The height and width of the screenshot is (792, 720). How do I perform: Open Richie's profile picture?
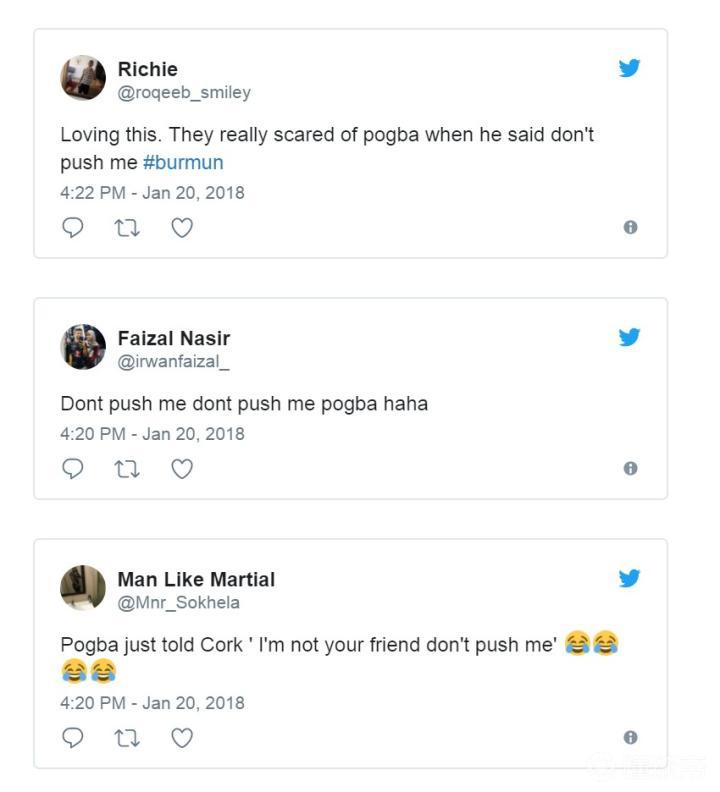[83, 78]
